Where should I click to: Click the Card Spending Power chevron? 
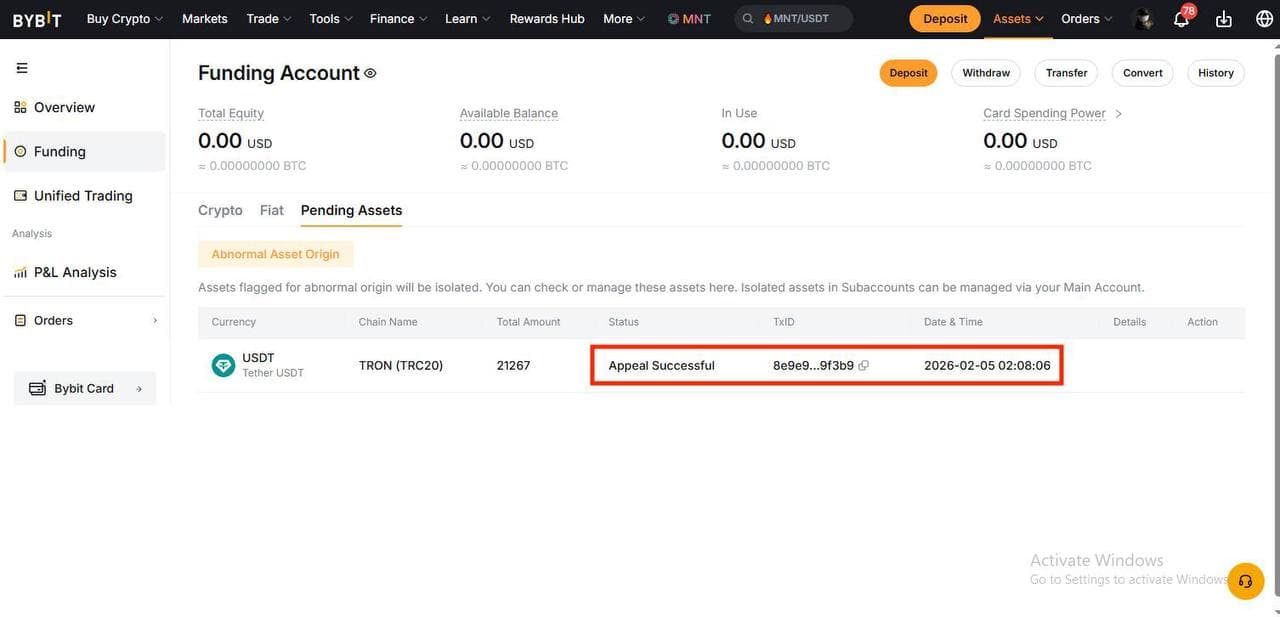pos(1118,114)
